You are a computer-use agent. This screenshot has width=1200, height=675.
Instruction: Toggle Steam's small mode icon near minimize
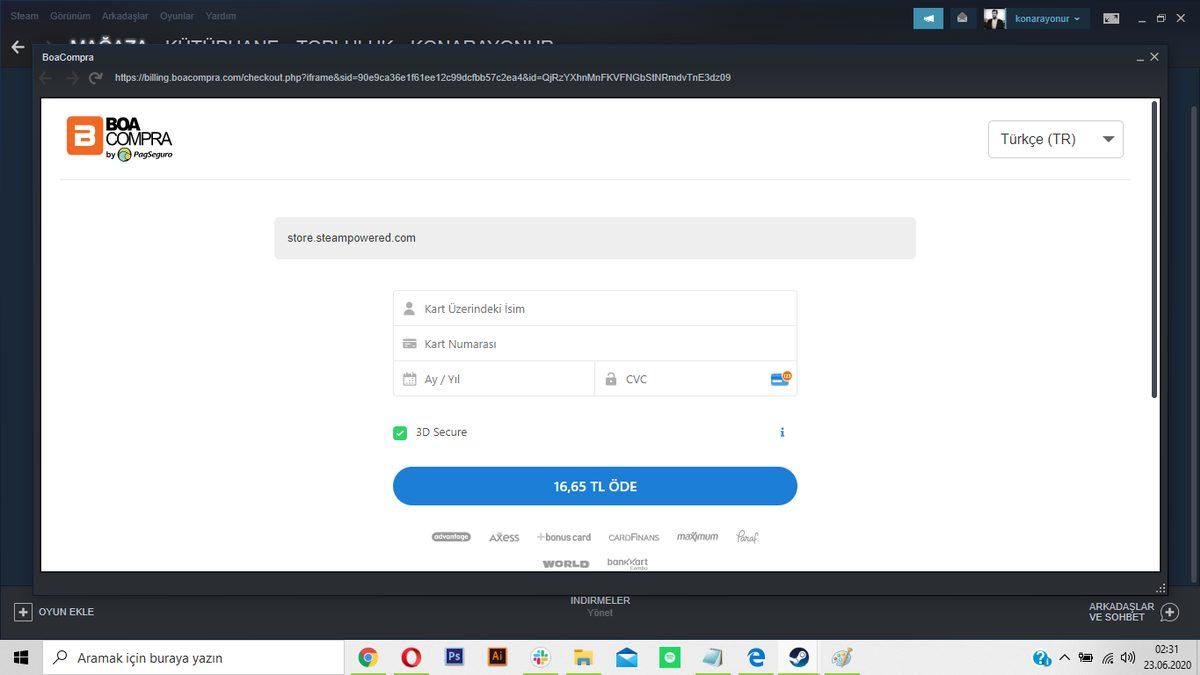[x=1112, y=17]
